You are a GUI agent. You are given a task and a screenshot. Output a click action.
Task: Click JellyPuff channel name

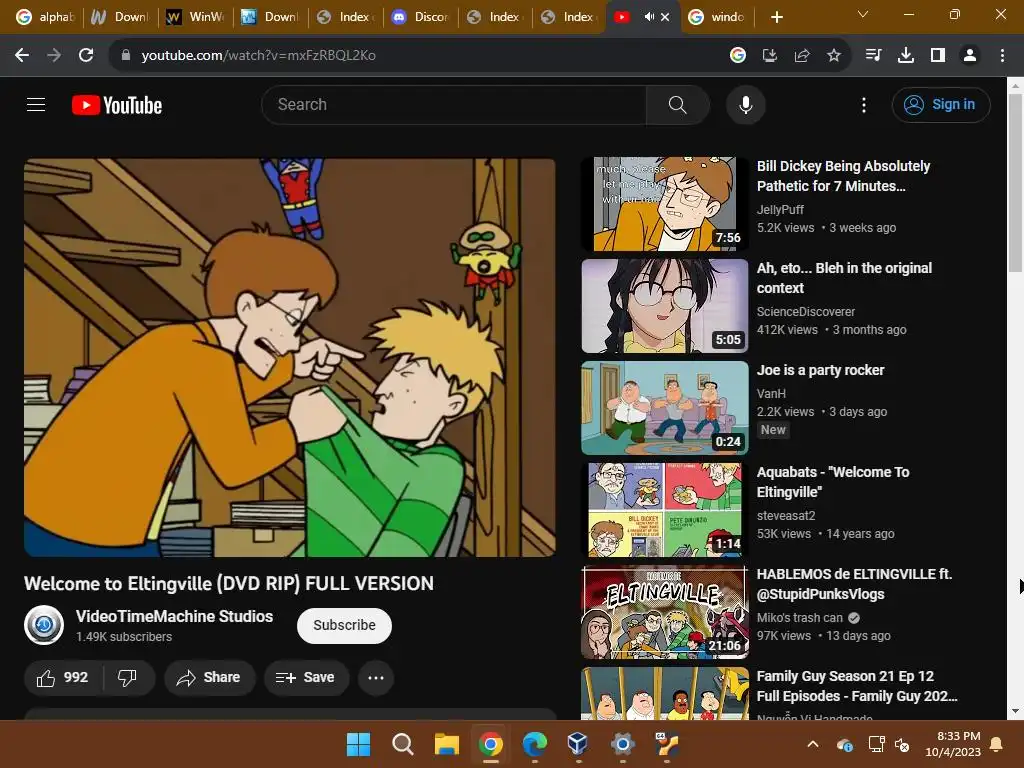tap(780, 210)
